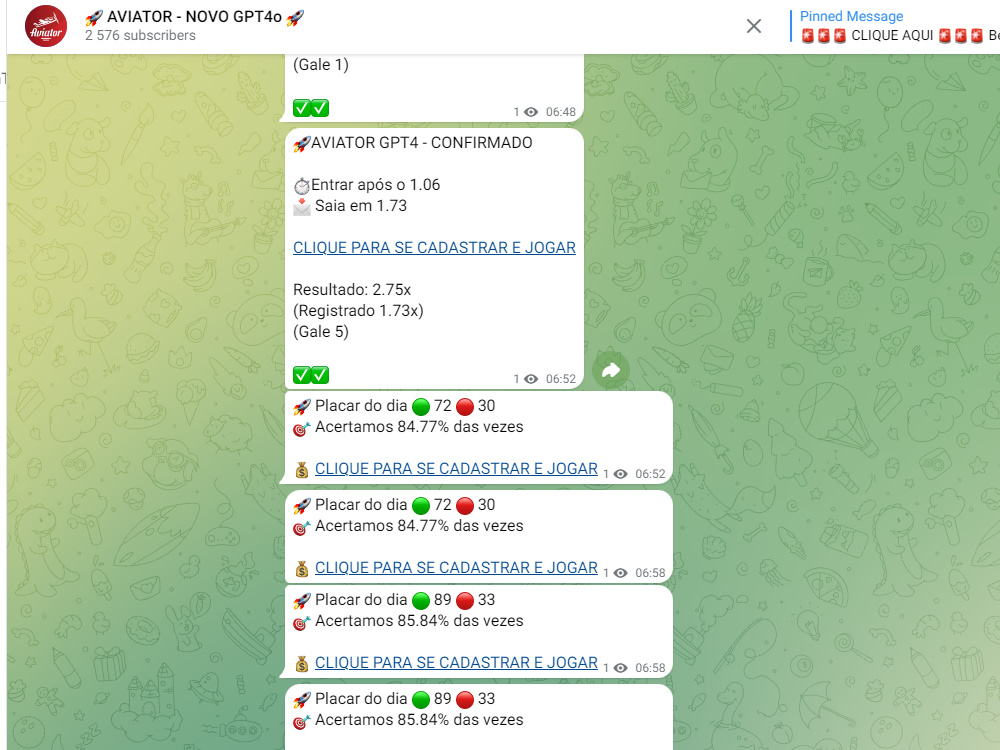Click the stopwatch icon beside Entrar após o 1.06
The height and width of the screenshot is (750, 1000).
tap(302, 186)
